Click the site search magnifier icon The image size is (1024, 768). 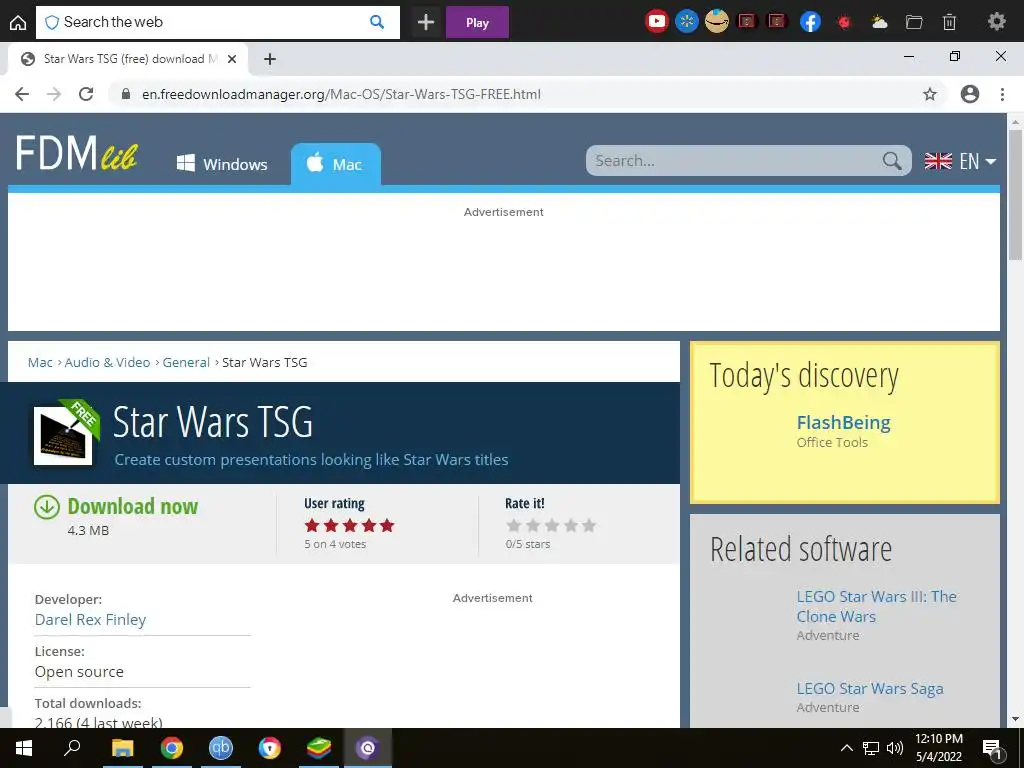tap(892, 161)
